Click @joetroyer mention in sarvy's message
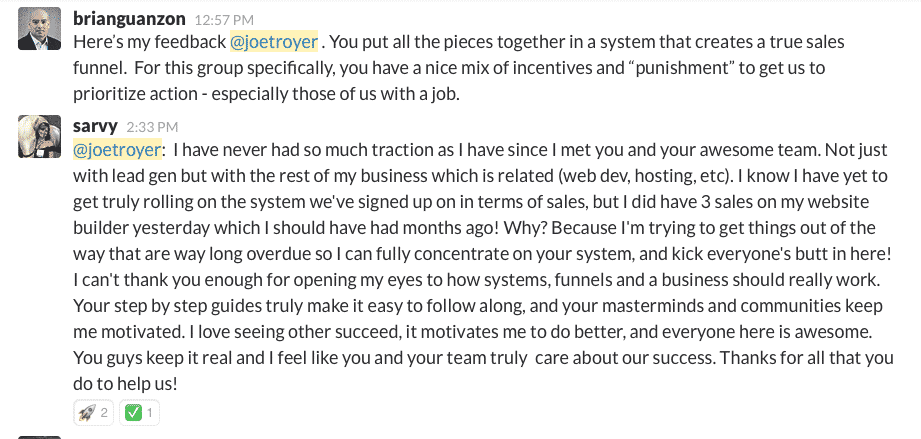921x439 pixels. [117, 150]
